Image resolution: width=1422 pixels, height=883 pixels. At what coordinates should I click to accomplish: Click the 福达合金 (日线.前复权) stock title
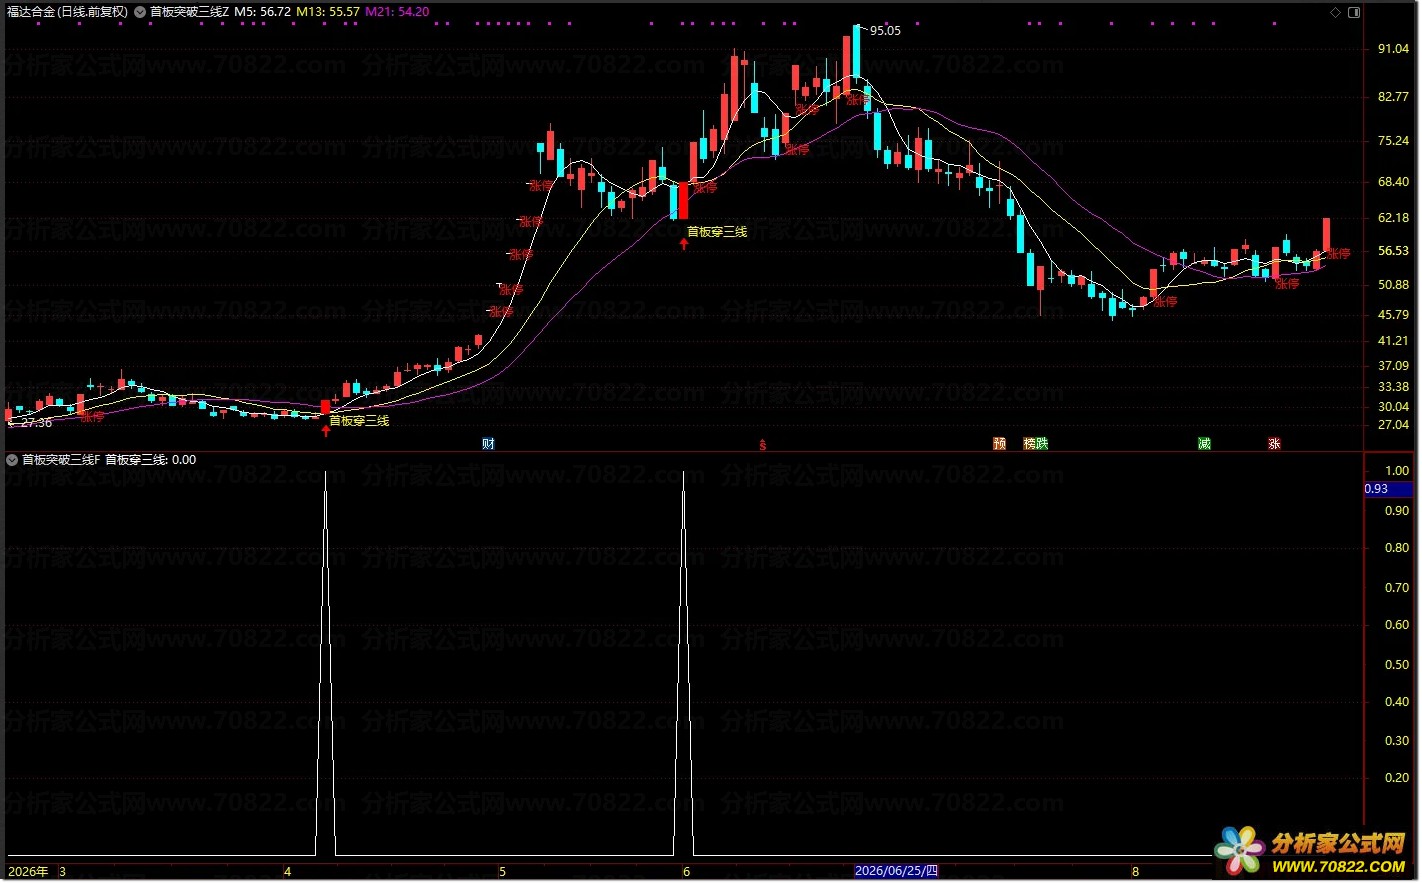point(67,12)
